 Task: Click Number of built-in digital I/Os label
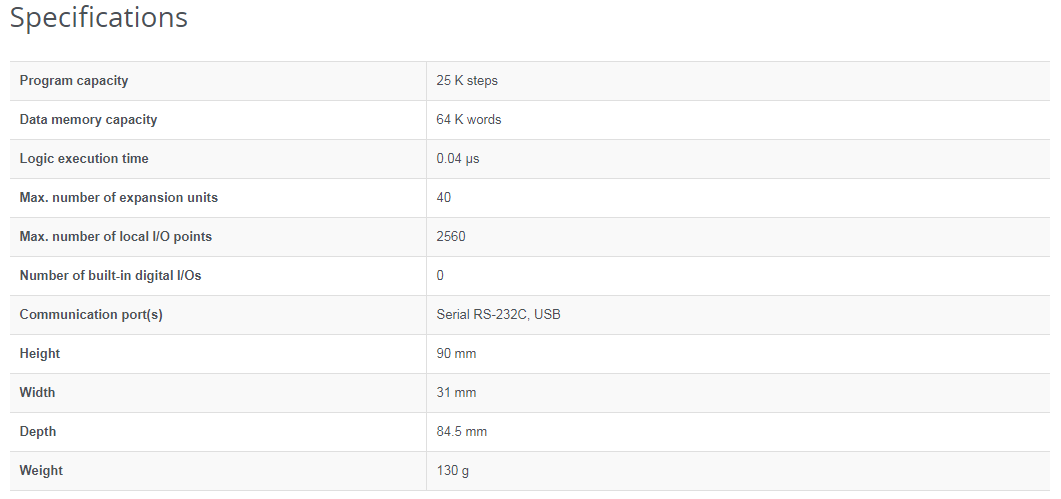(x=110, y=276)
